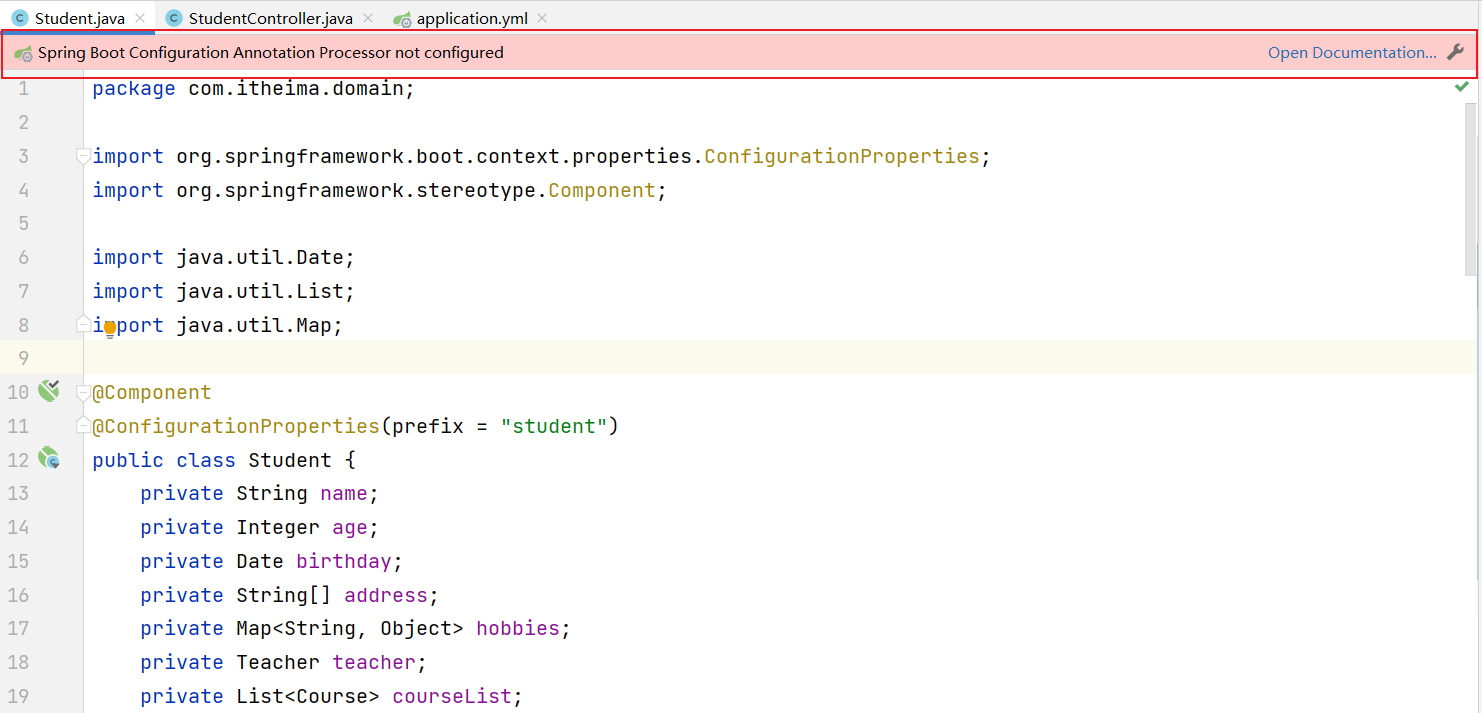The width and height of the screenshot is (1482, 713).
Task: Click the Open Documentation link
Action: tap(1352, 53)
